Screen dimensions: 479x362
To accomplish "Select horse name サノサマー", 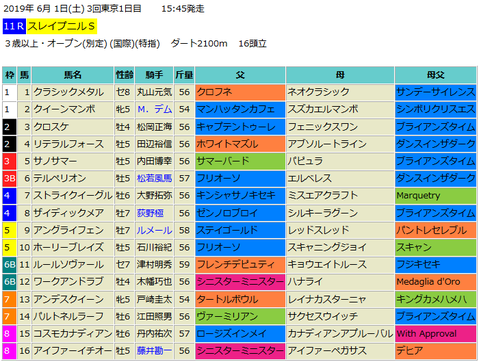I will [x=55, y=161].
